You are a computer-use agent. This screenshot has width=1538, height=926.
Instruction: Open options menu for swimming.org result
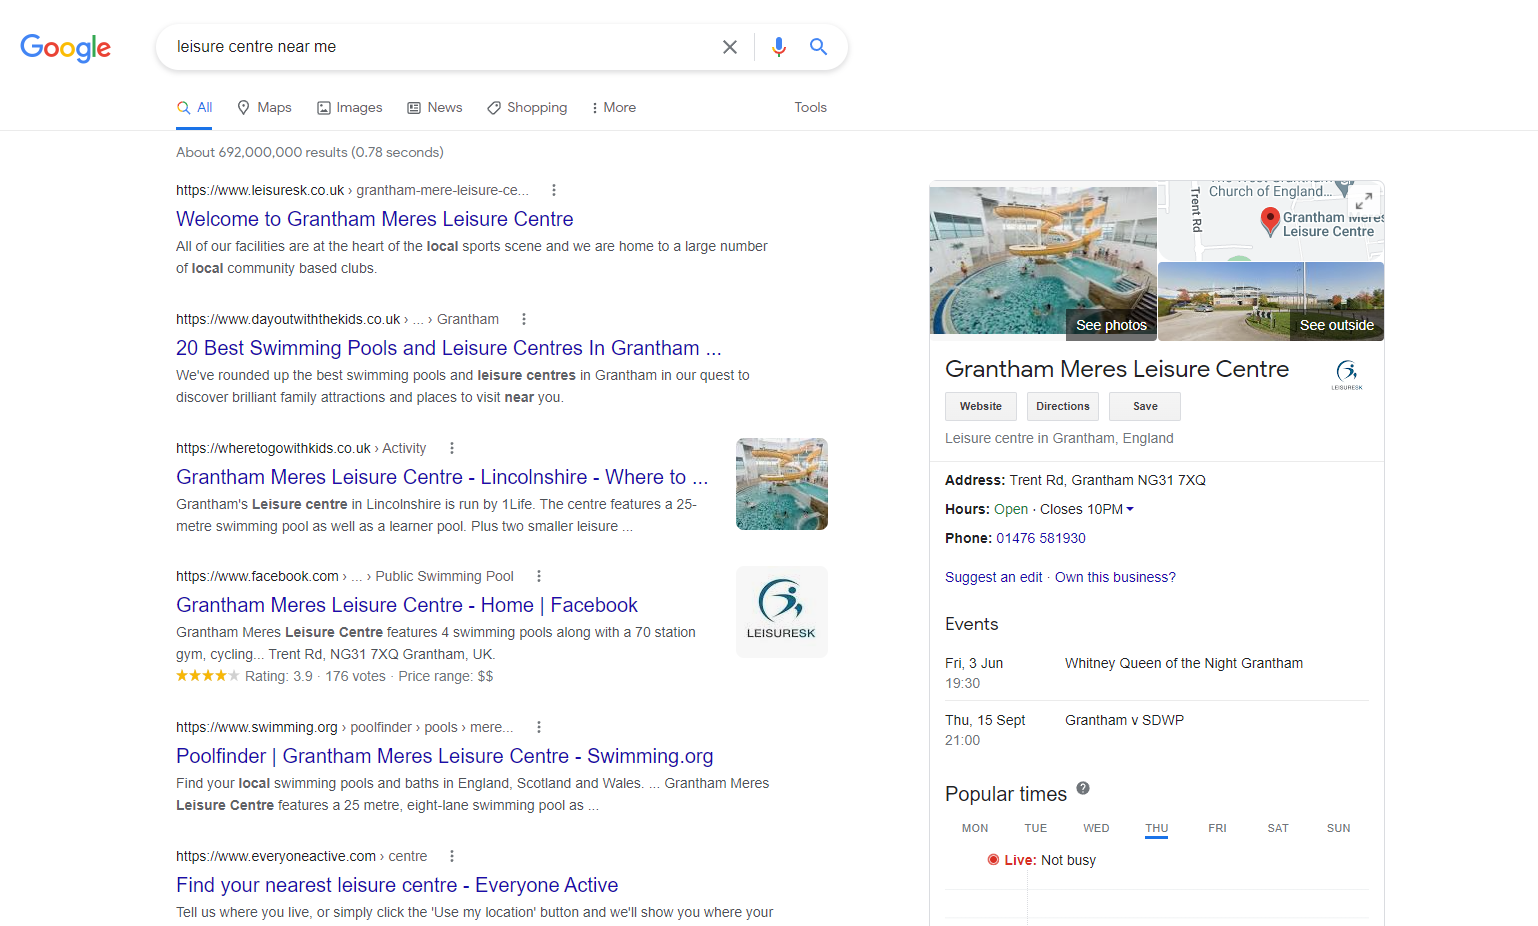pos(539,727)
